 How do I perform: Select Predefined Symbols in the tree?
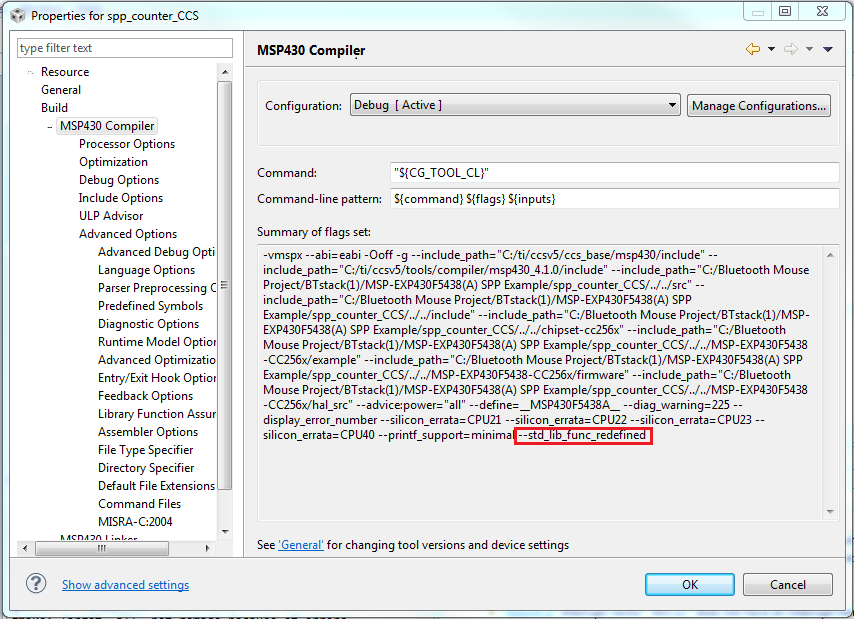(151, 305)
